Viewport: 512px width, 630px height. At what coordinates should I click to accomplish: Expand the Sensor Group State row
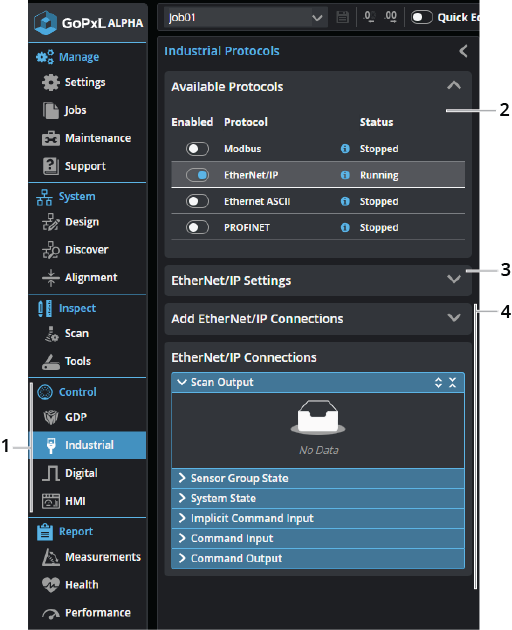click(318, 478)
